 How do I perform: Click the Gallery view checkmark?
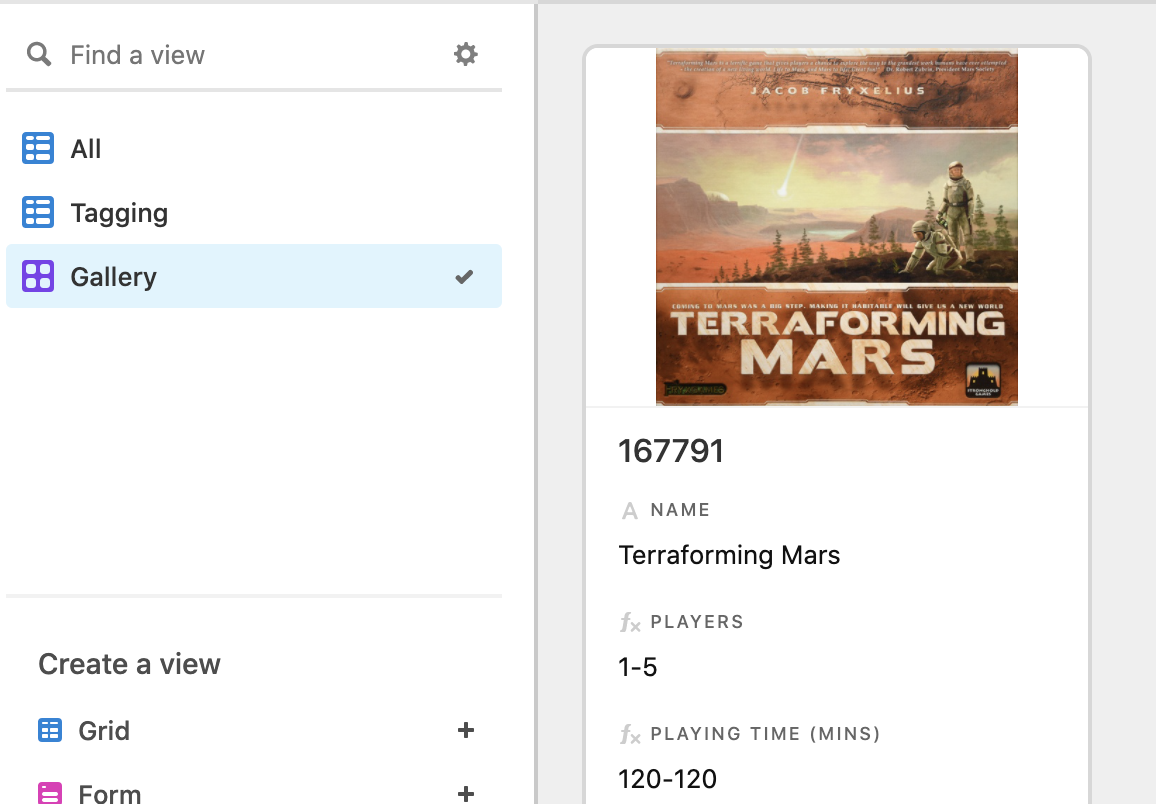click(x=464, y=277)
